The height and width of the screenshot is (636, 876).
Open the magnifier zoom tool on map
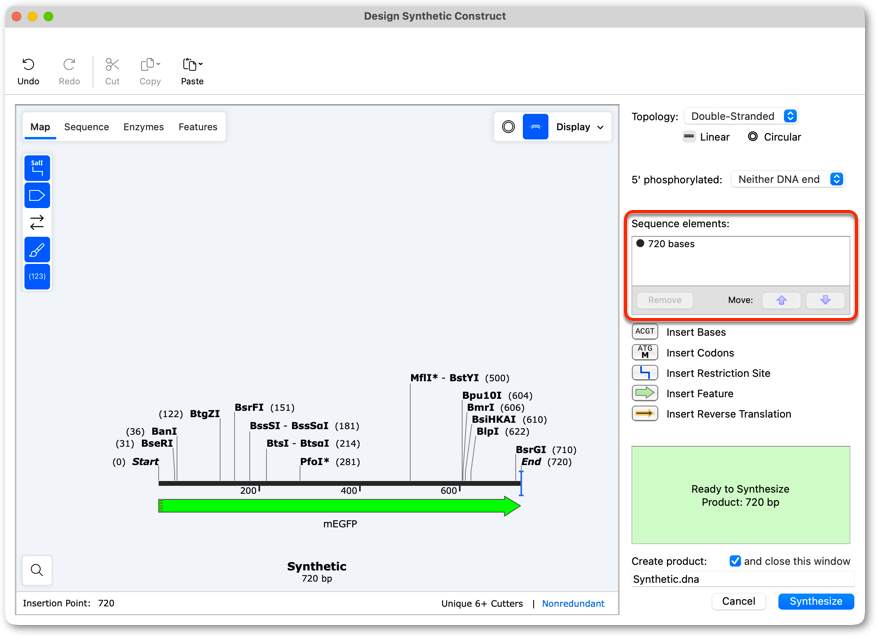click(37, 570)
